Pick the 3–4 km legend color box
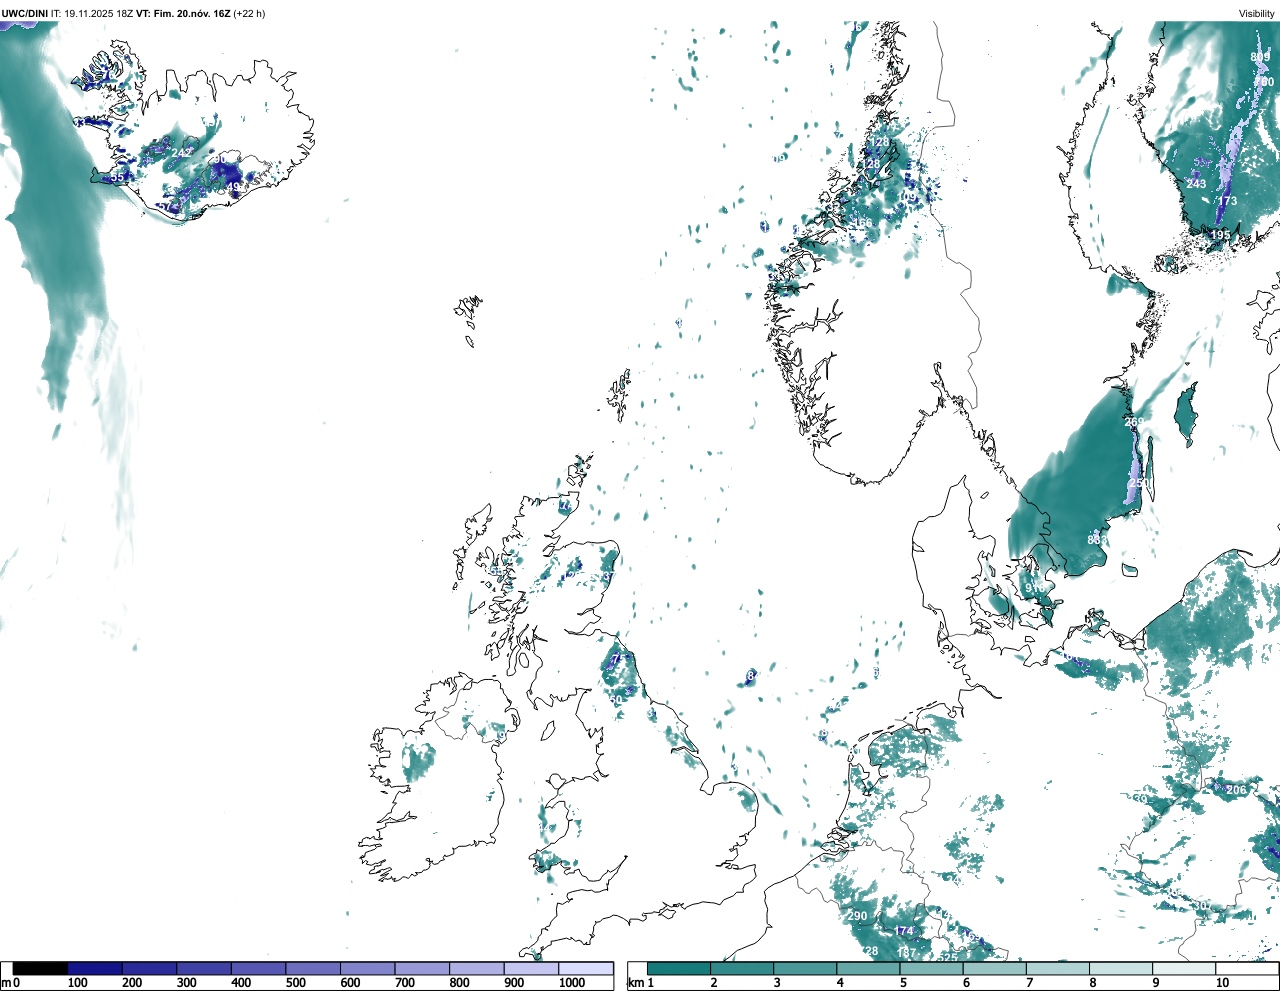 pos(805,968)
